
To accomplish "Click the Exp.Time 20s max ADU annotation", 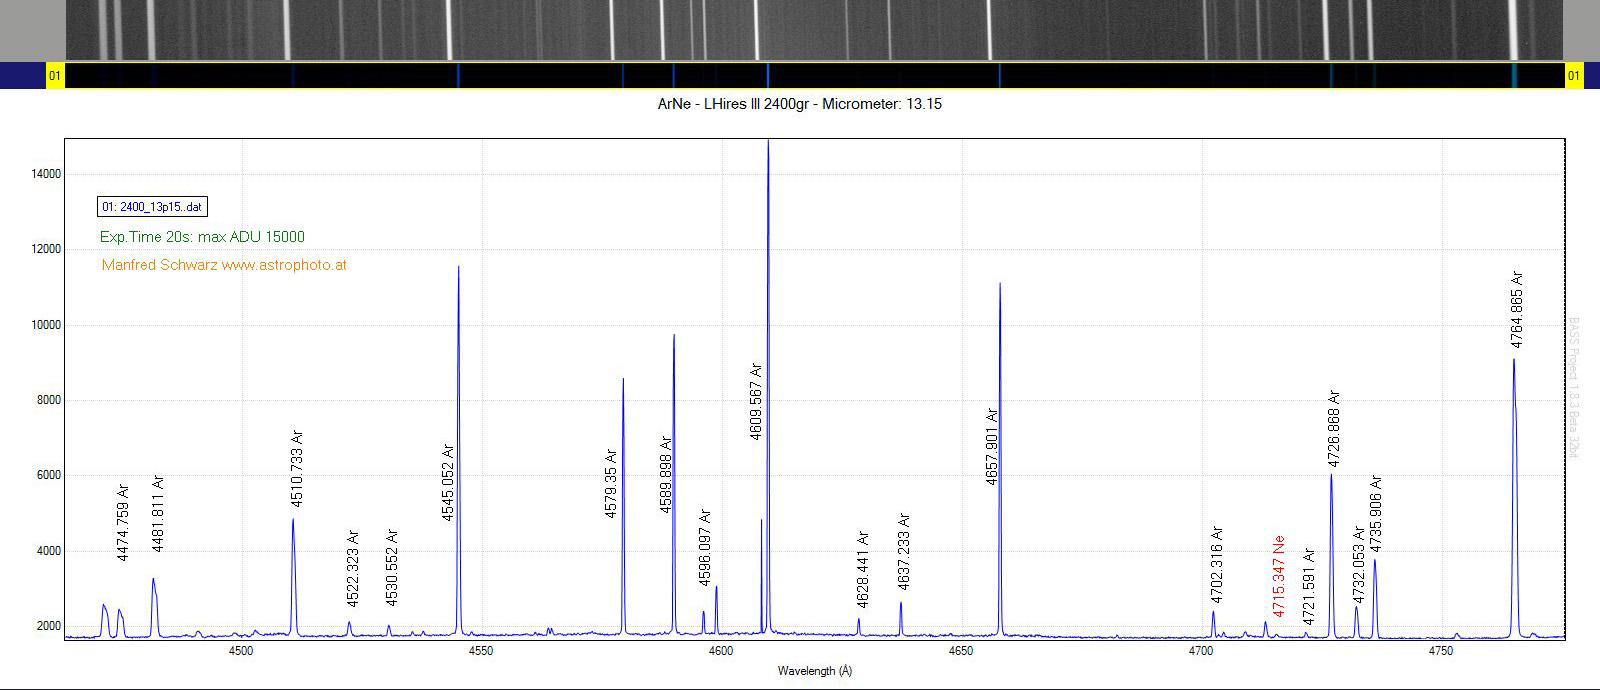I will pyautogui.click(x=202, y=237).
